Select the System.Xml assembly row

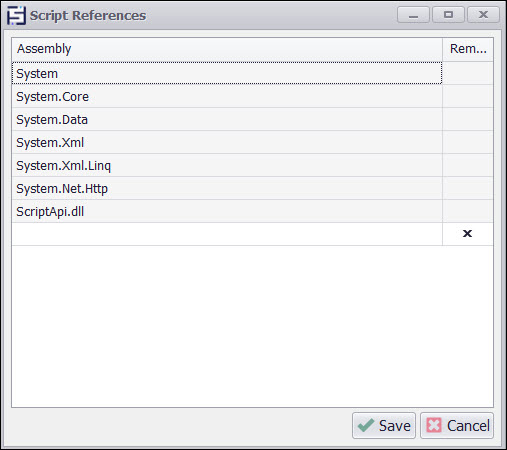click(227, 142)
